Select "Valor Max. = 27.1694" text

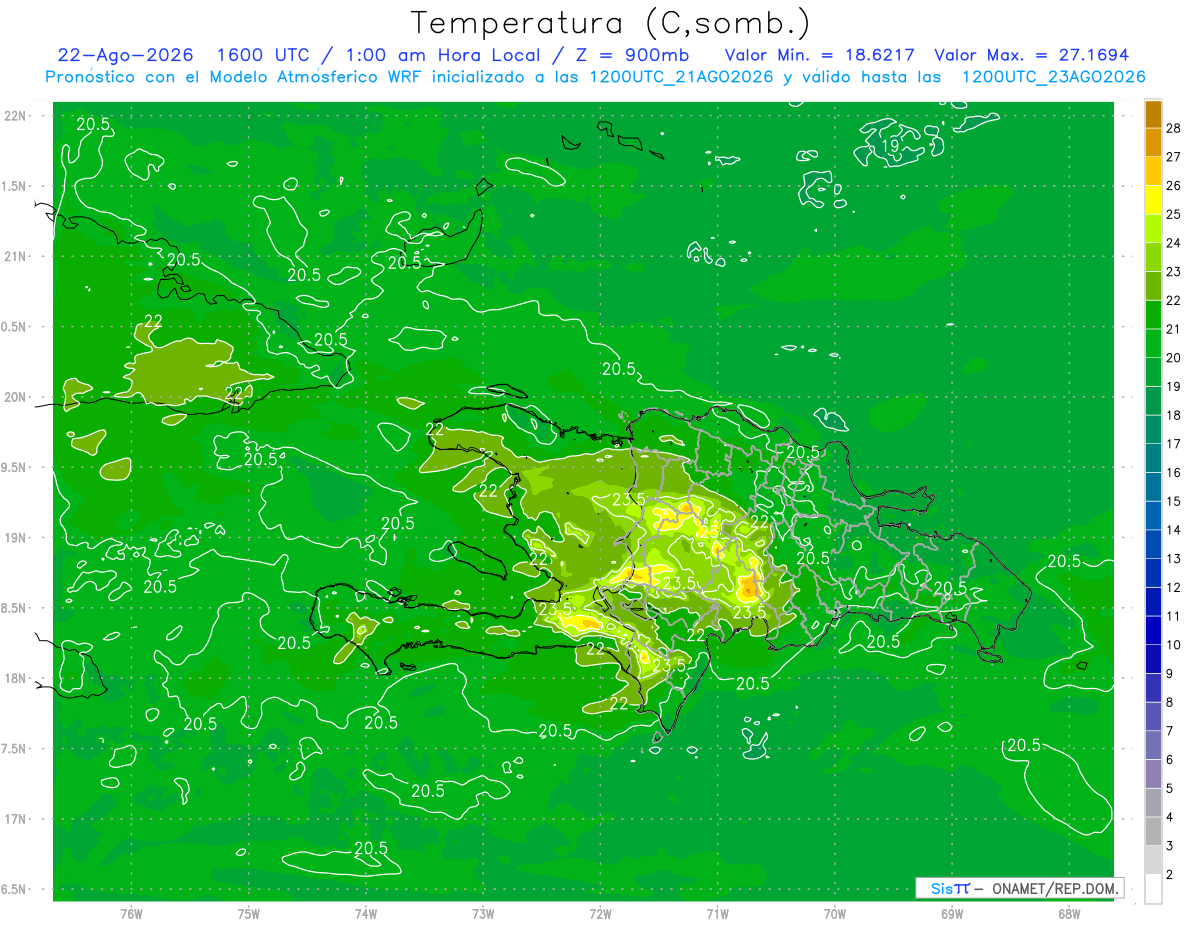pos(1031,55)
